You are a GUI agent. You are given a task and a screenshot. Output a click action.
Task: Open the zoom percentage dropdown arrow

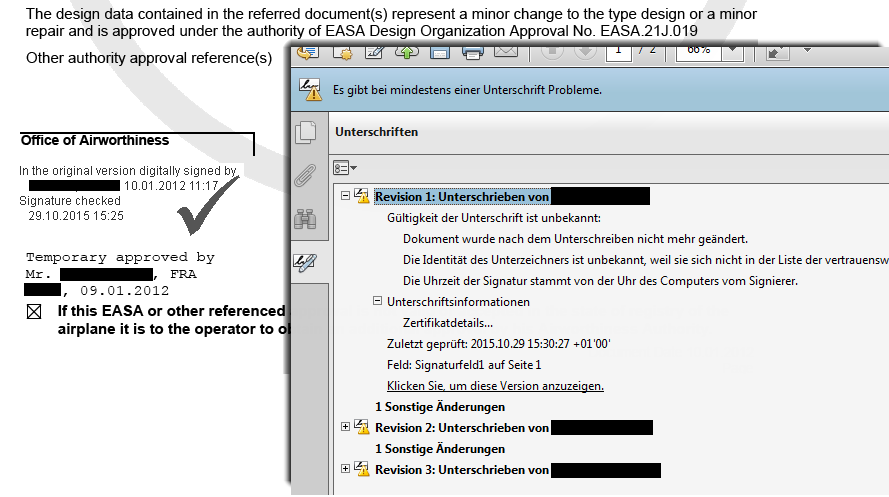[x=733, y=52]
